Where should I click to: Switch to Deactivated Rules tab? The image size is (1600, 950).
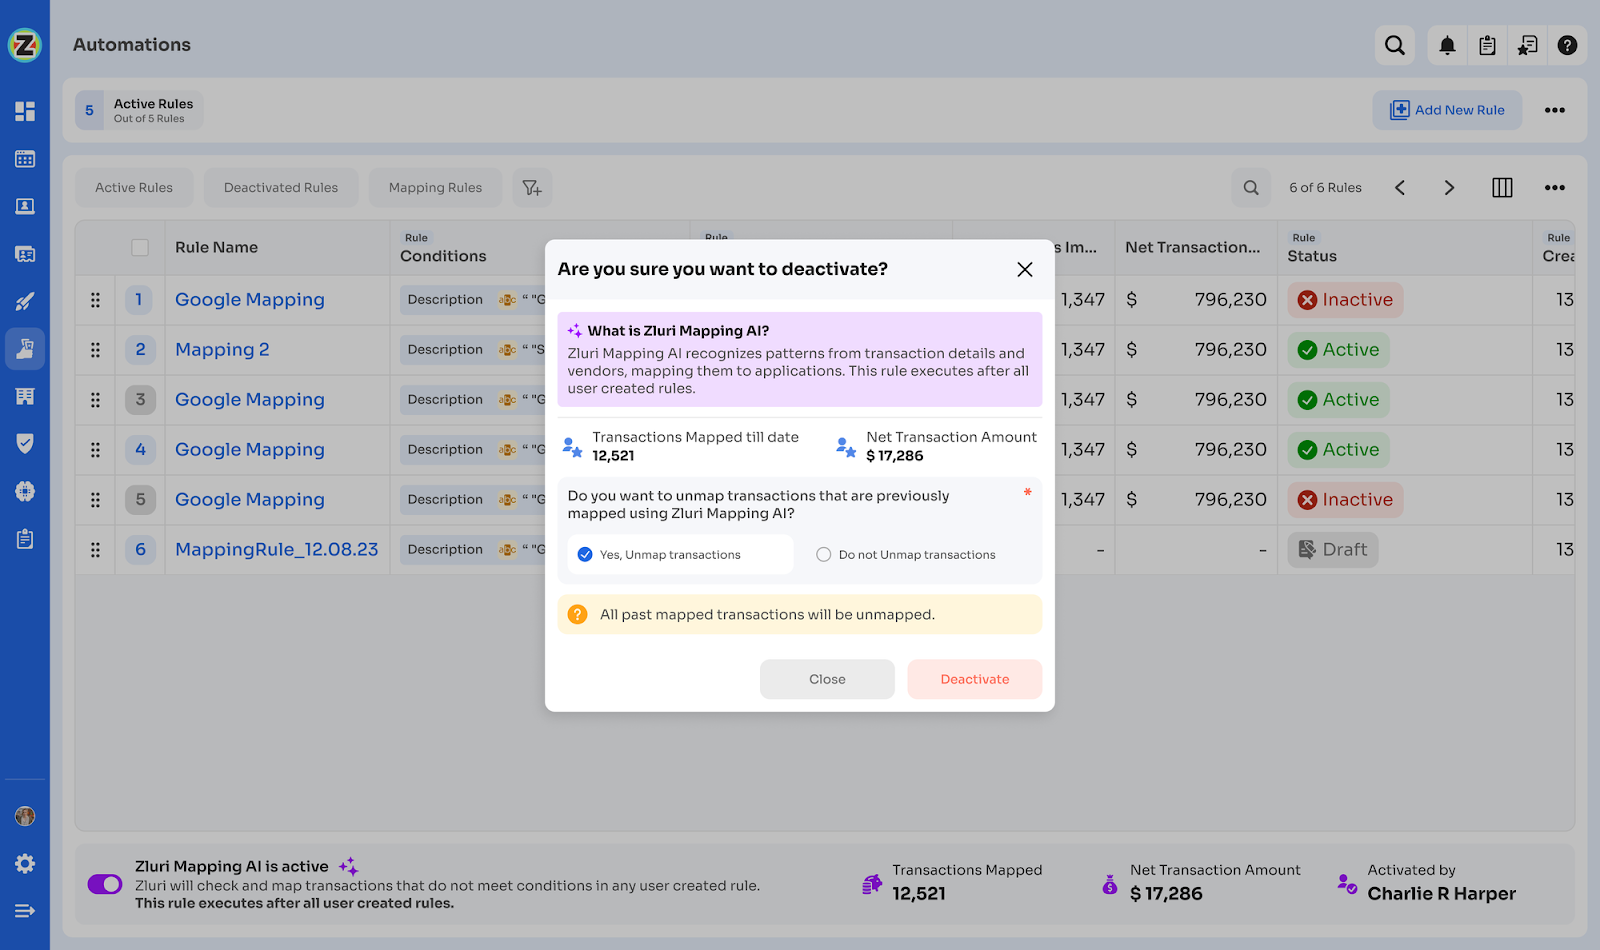[281, 188]
